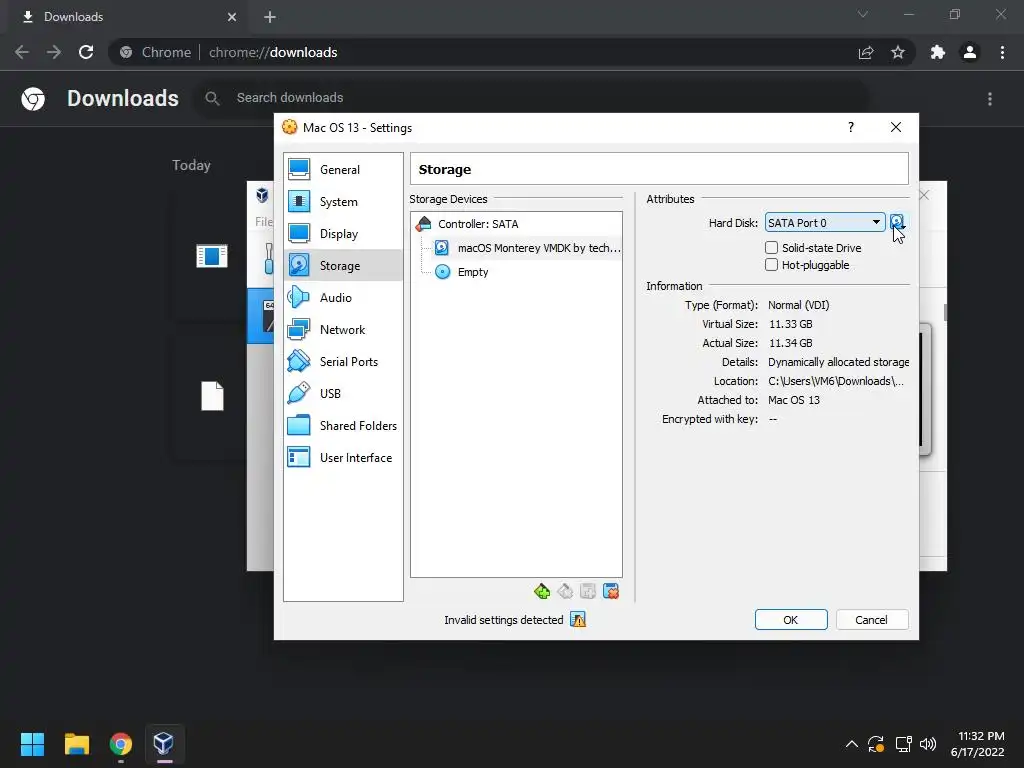The width and height of the screenshot is (1024, 768).
Task: Open the taskbar clock and date
Action: (x=978, y=744)
